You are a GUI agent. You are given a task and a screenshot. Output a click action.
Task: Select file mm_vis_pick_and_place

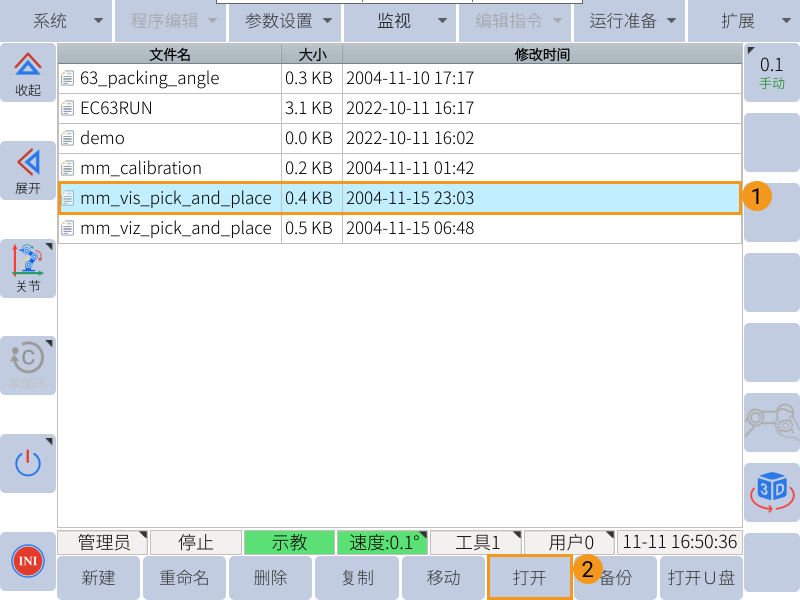coord(400,198)
